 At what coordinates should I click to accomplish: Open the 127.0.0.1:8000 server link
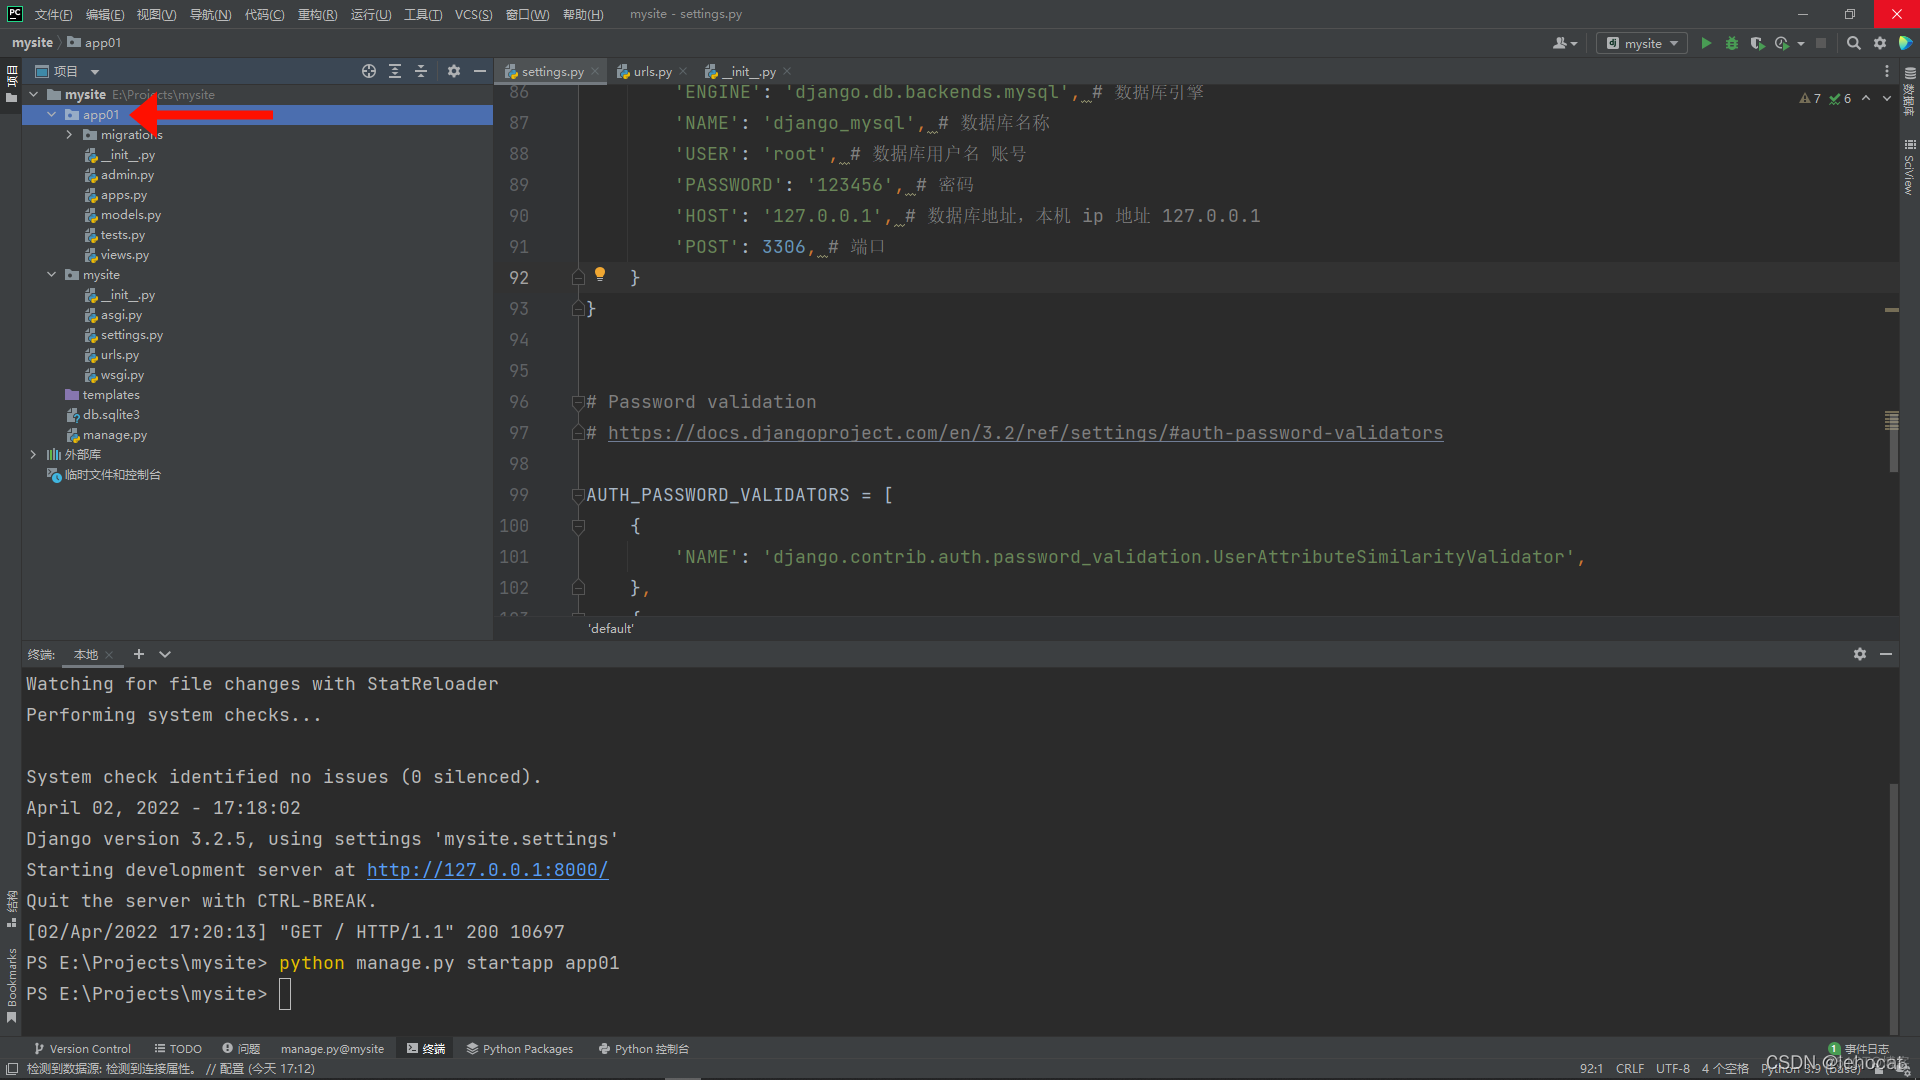(x=487, y=870)
